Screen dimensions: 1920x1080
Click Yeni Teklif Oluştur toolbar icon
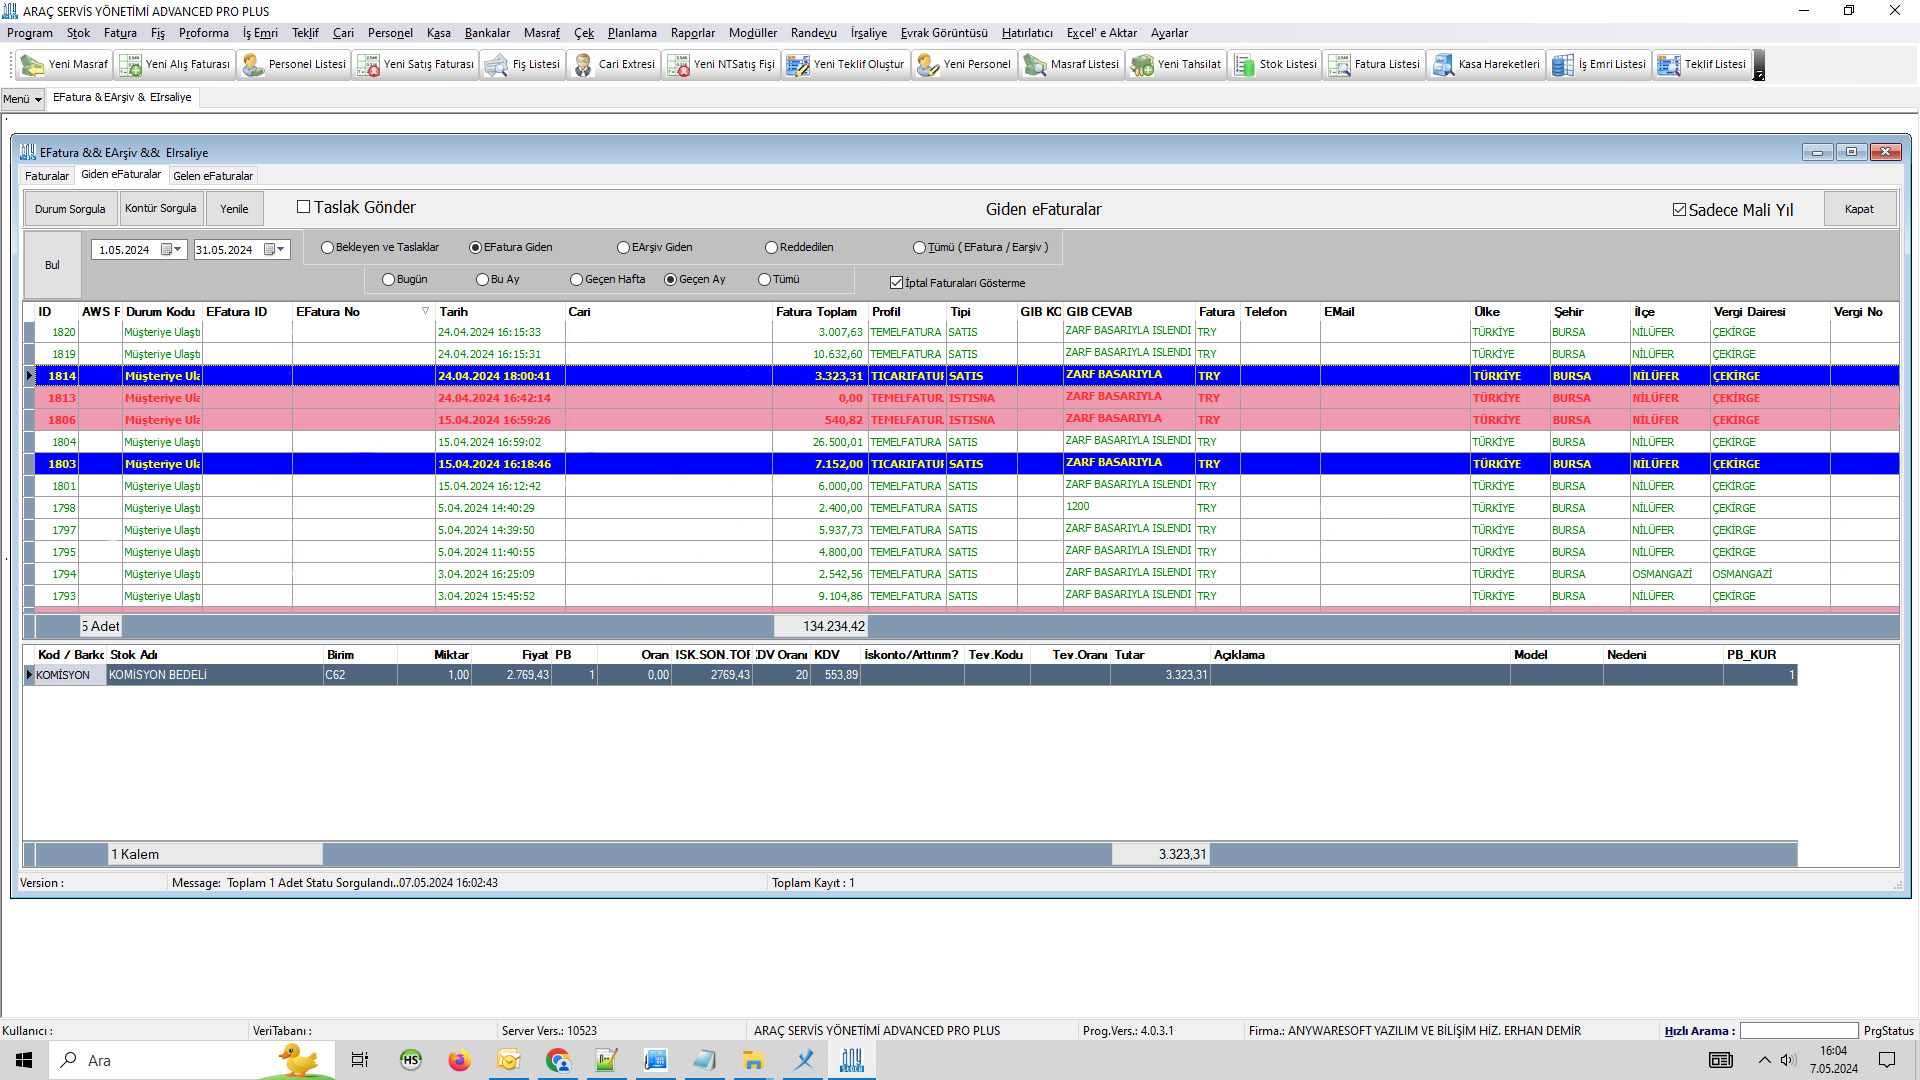[845, 65]
